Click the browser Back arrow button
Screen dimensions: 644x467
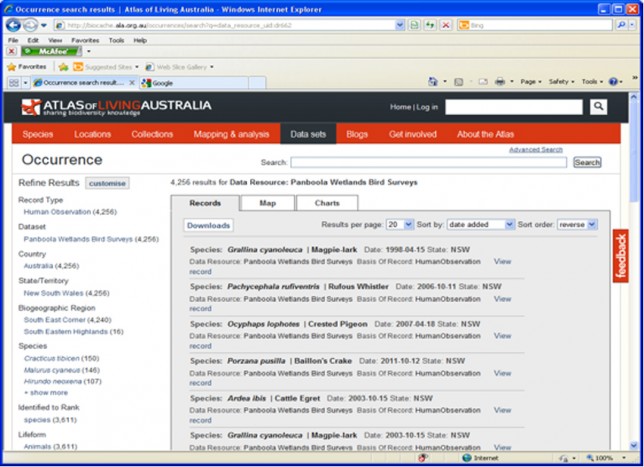click(13, 25)
